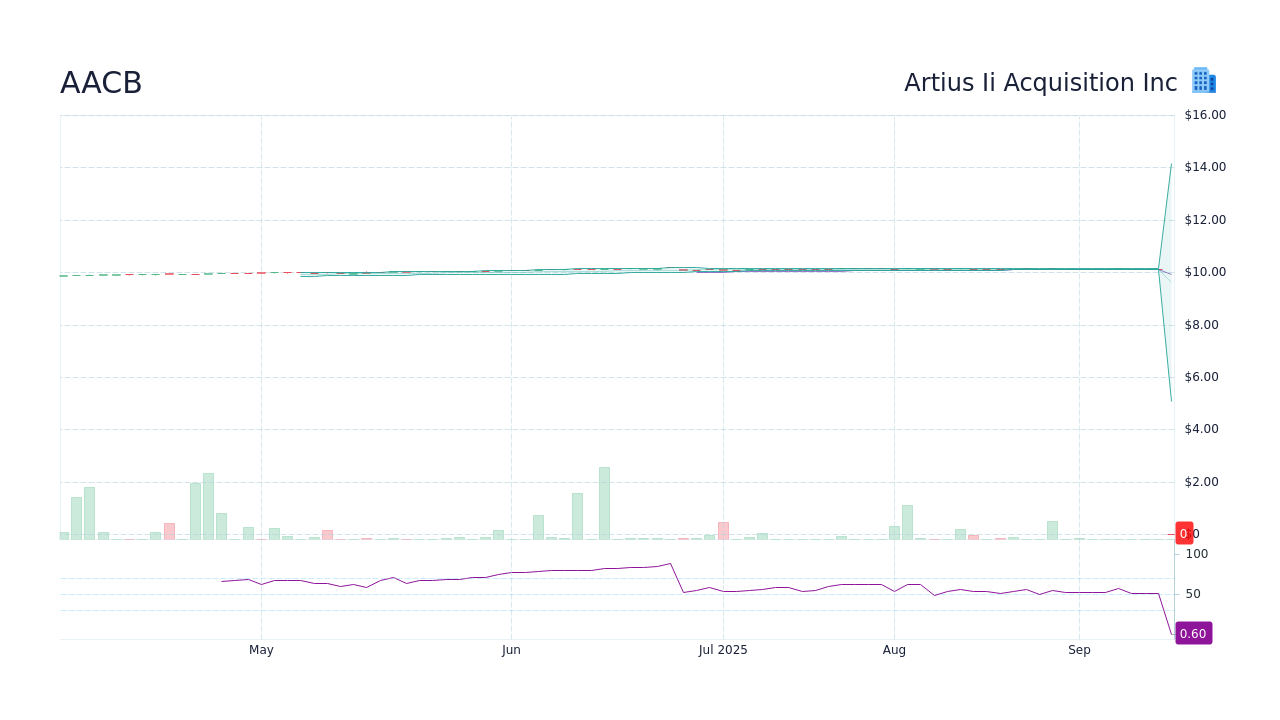Click the red volume bar near July 2025

[x=723, y=528]
